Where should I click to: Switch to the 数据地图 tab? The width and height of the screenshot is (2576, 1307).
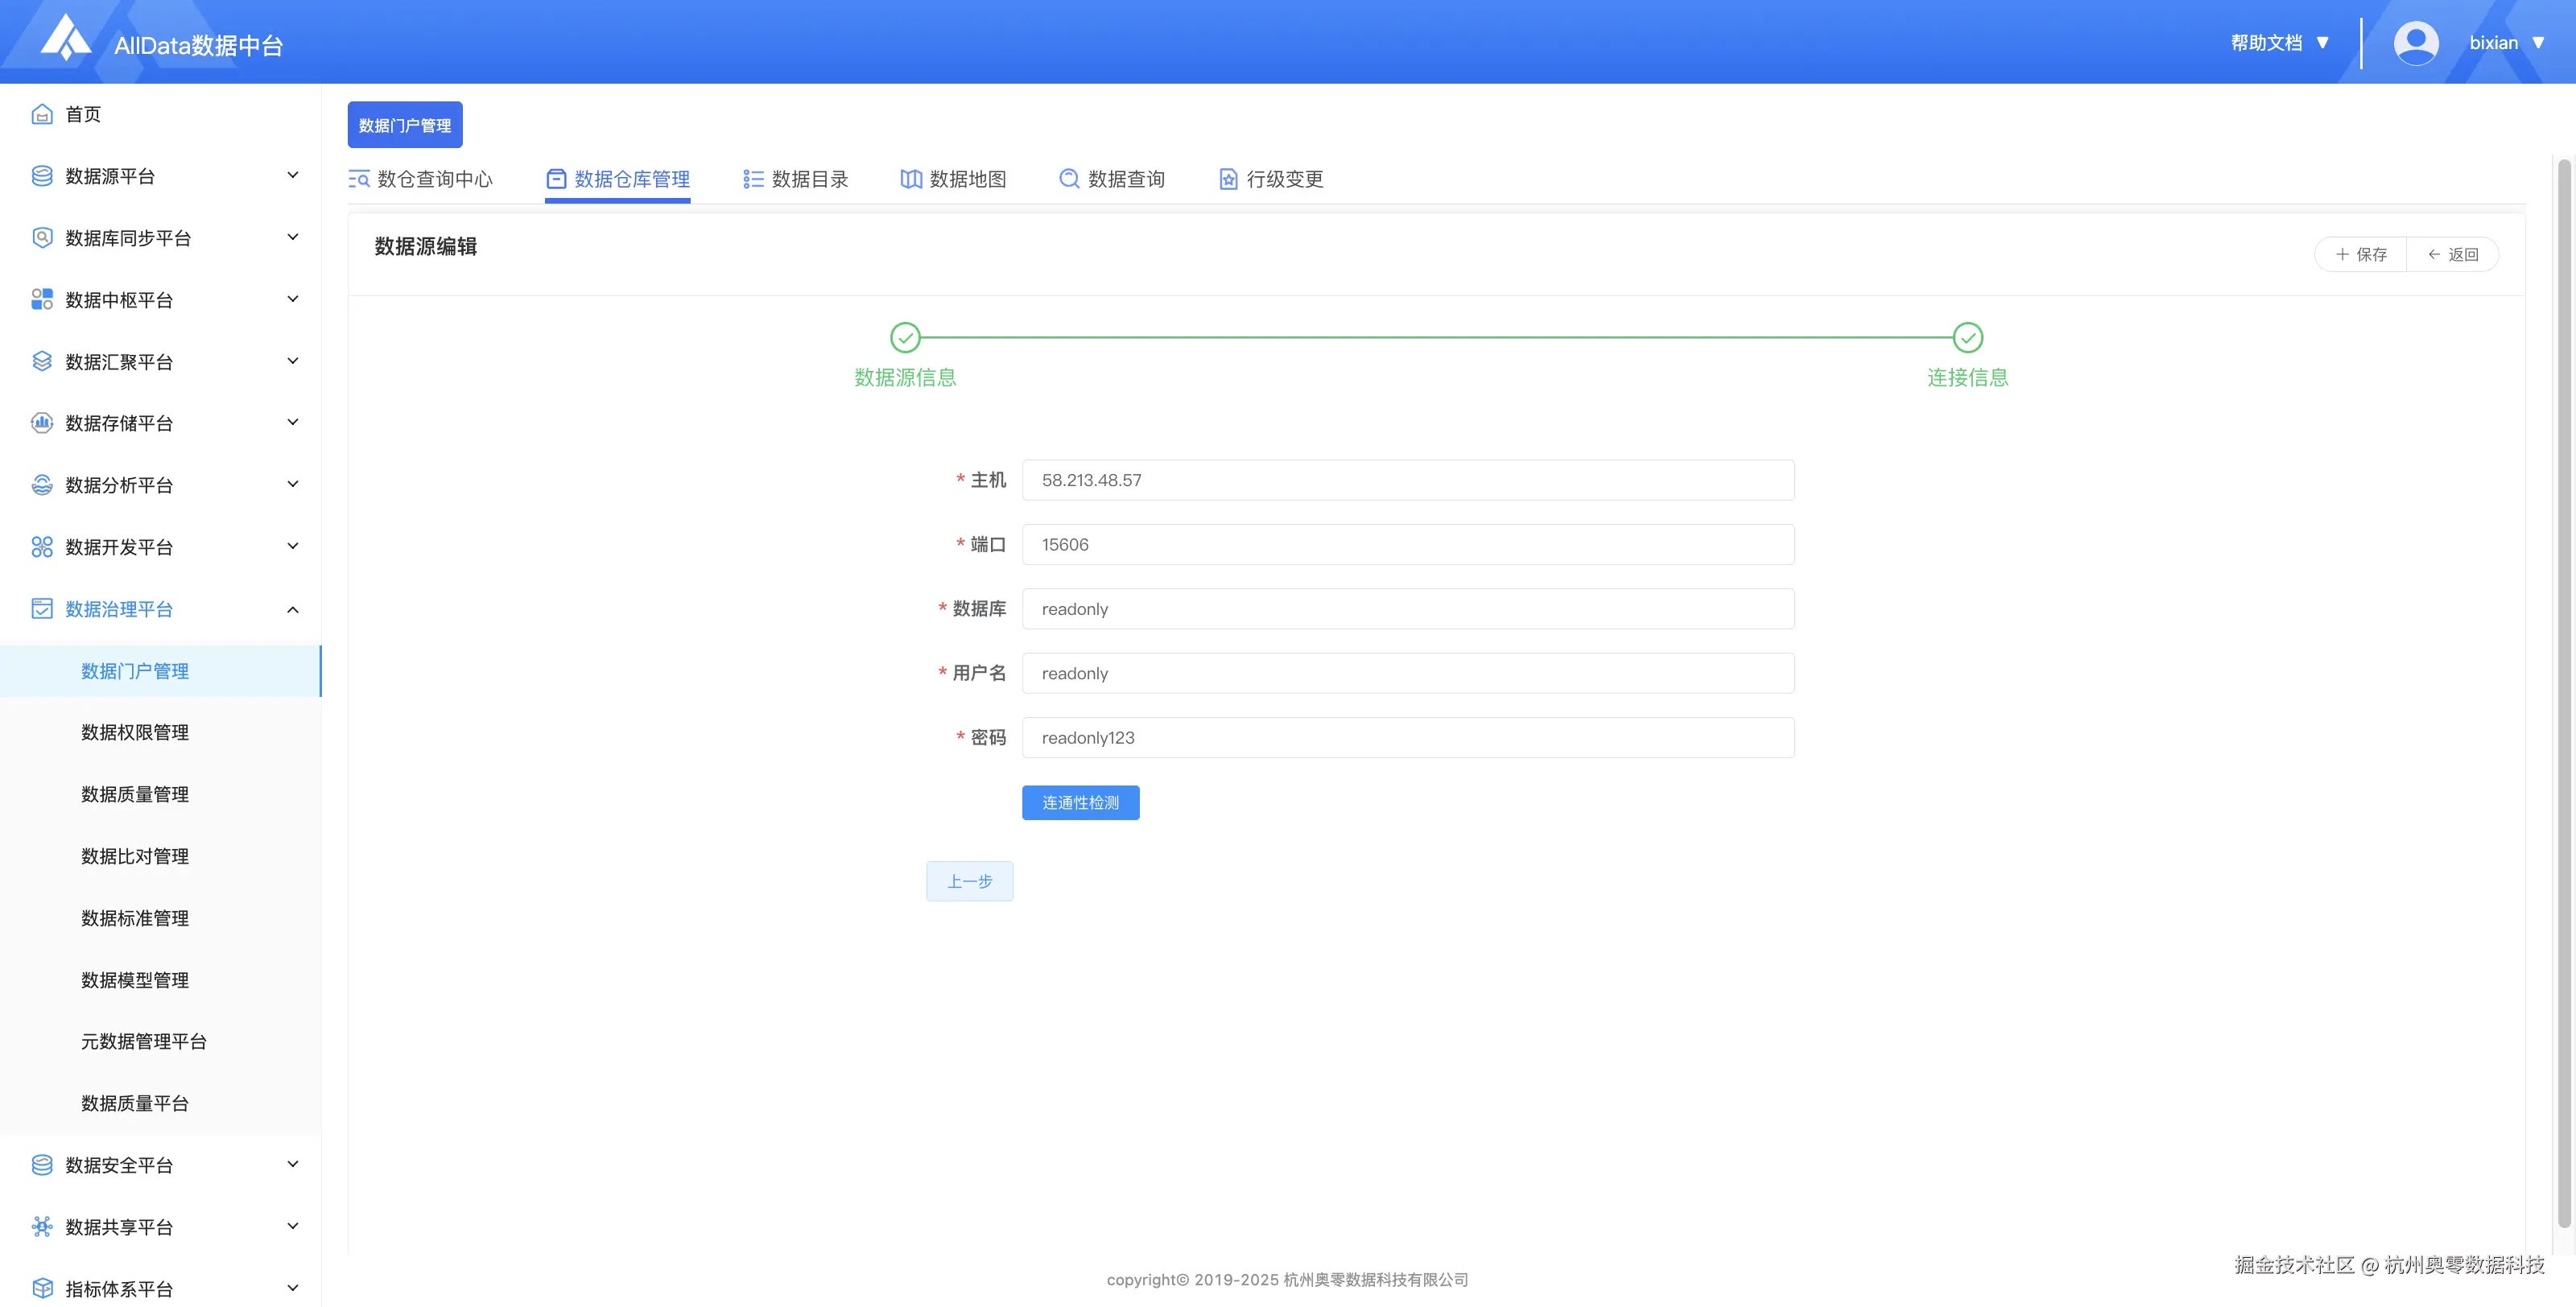coord(953,179)
